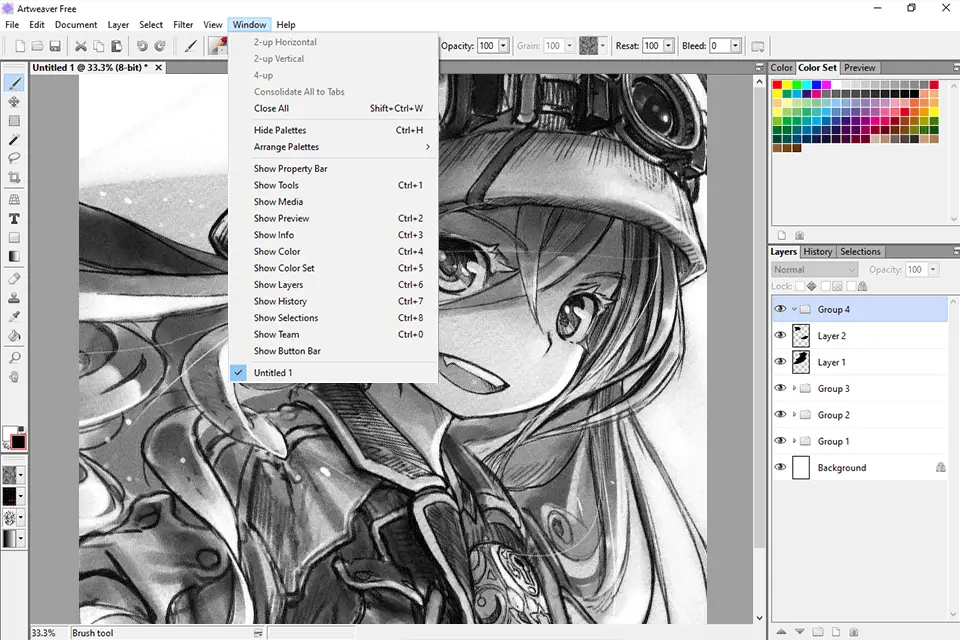Select the Magic Wand tool
Viewport: 960px width, 640px height.
coord(14,140)
